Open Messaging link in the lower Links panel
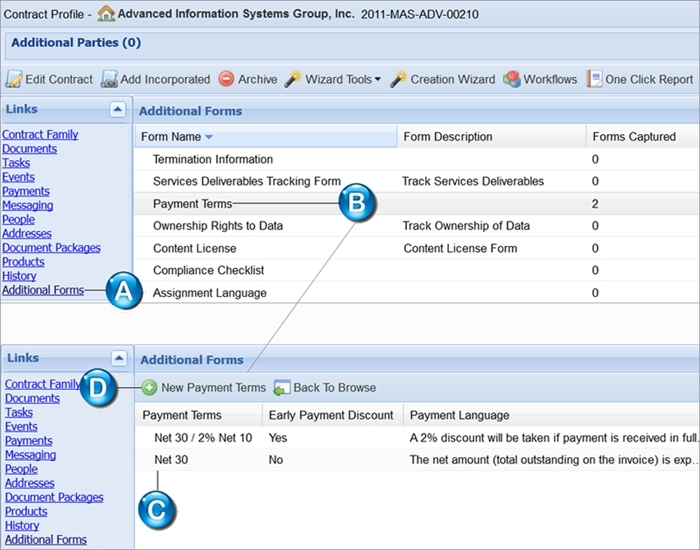This screenshot has height=550, width=700. [30, 455]
